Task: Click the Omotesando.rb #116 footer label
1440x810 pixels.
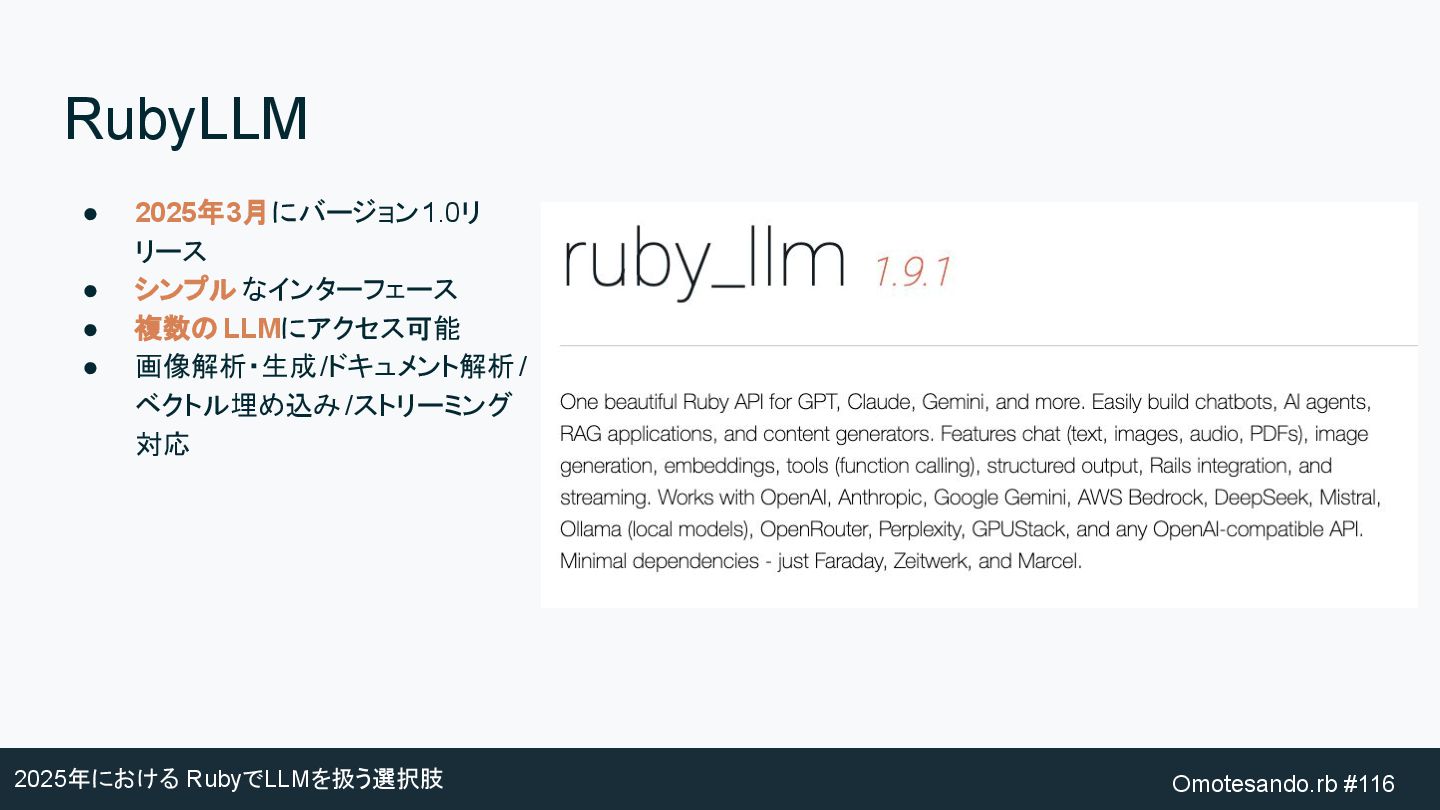Action: coord(1283,783)
